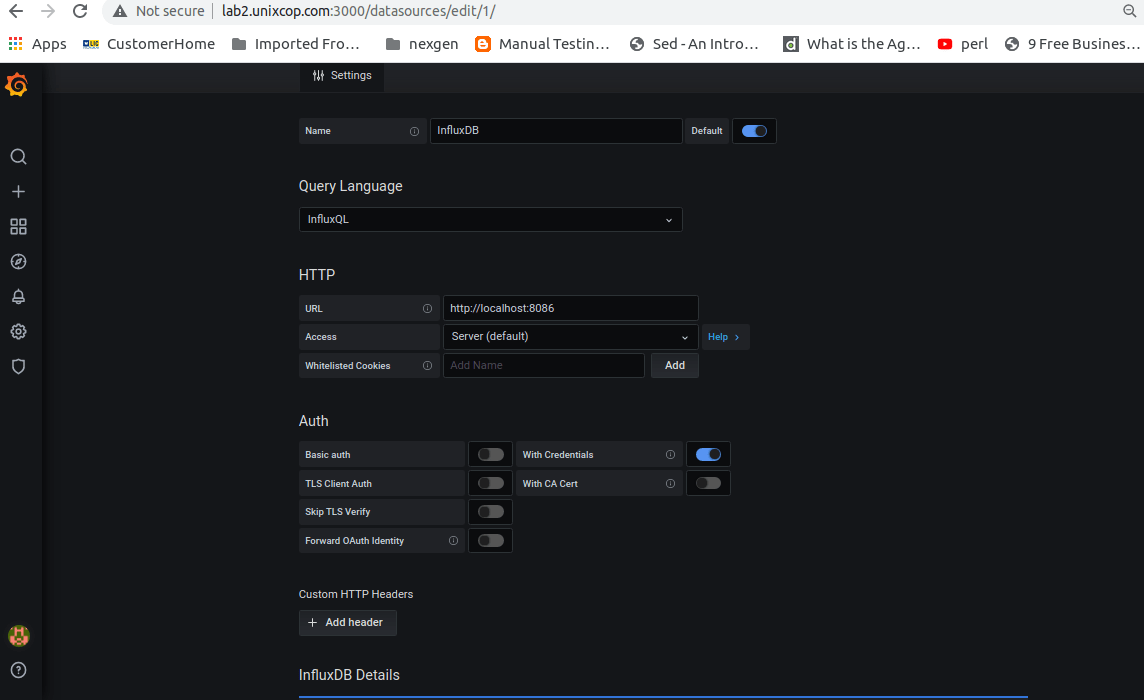Go forward in browser history
This screenshot has width=1144, height=700.
[48, 11]
